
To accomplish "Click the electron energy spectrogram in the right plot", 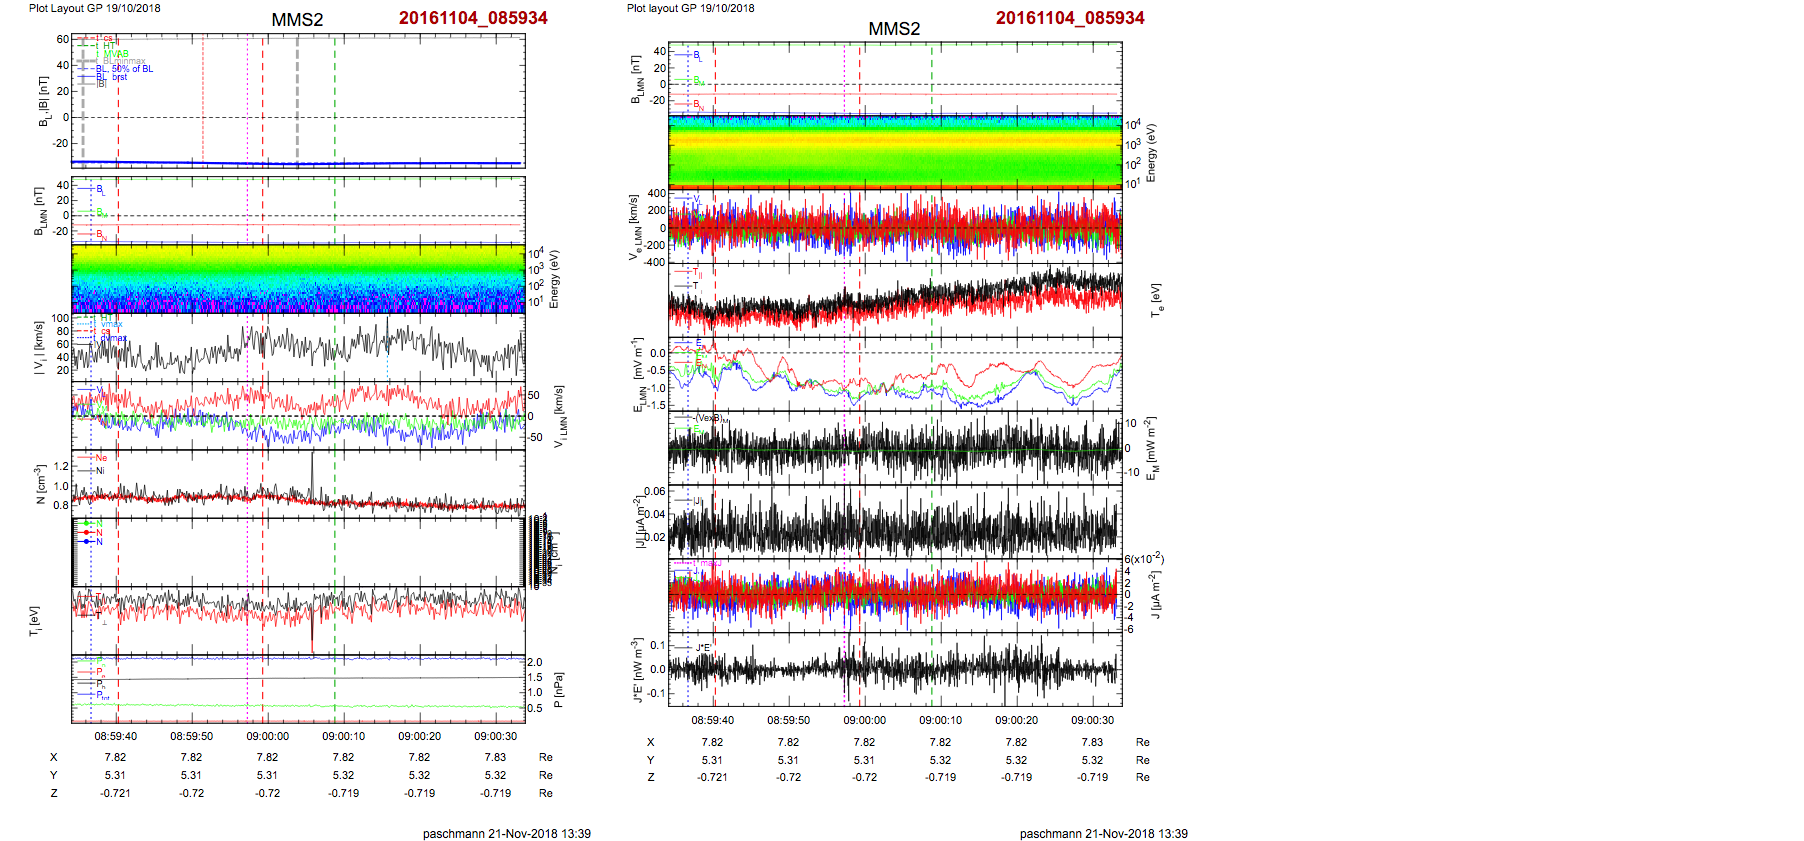I will 893,151.
